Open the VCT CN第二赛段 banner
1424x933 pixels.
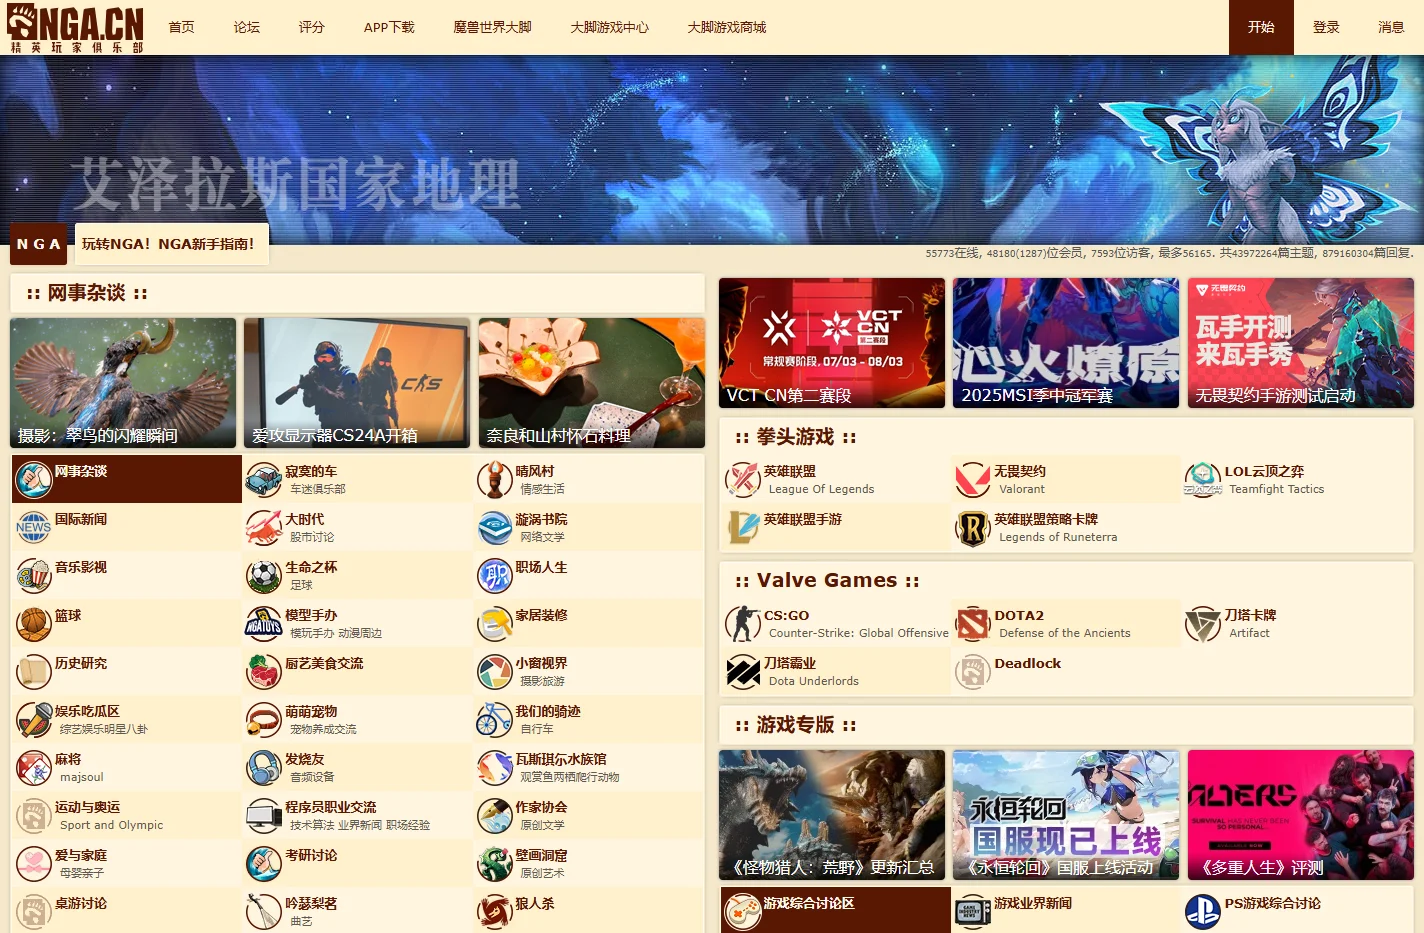(x=832, y=343)
